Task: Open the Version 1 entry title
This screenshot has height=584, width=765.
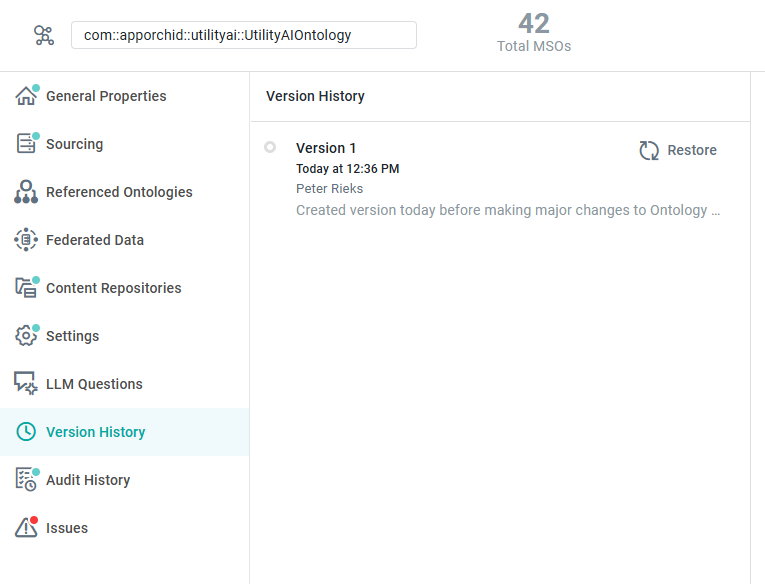Action: point(326,148)
